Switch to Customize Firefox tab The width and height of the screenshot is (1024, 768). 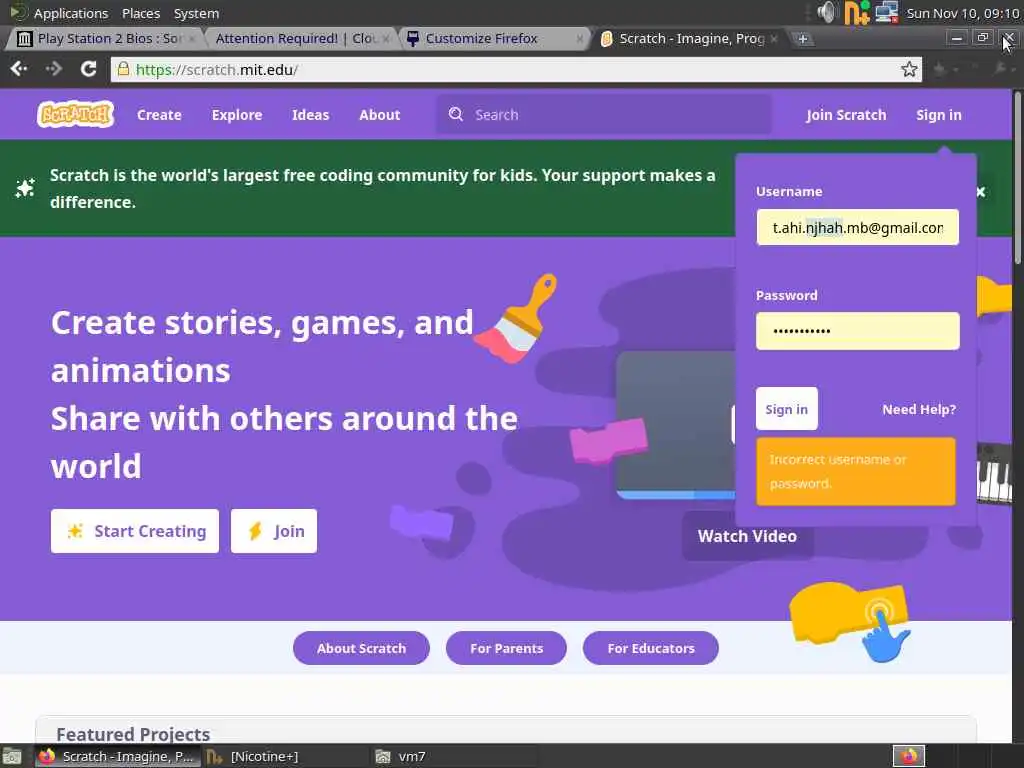point(493,39)
